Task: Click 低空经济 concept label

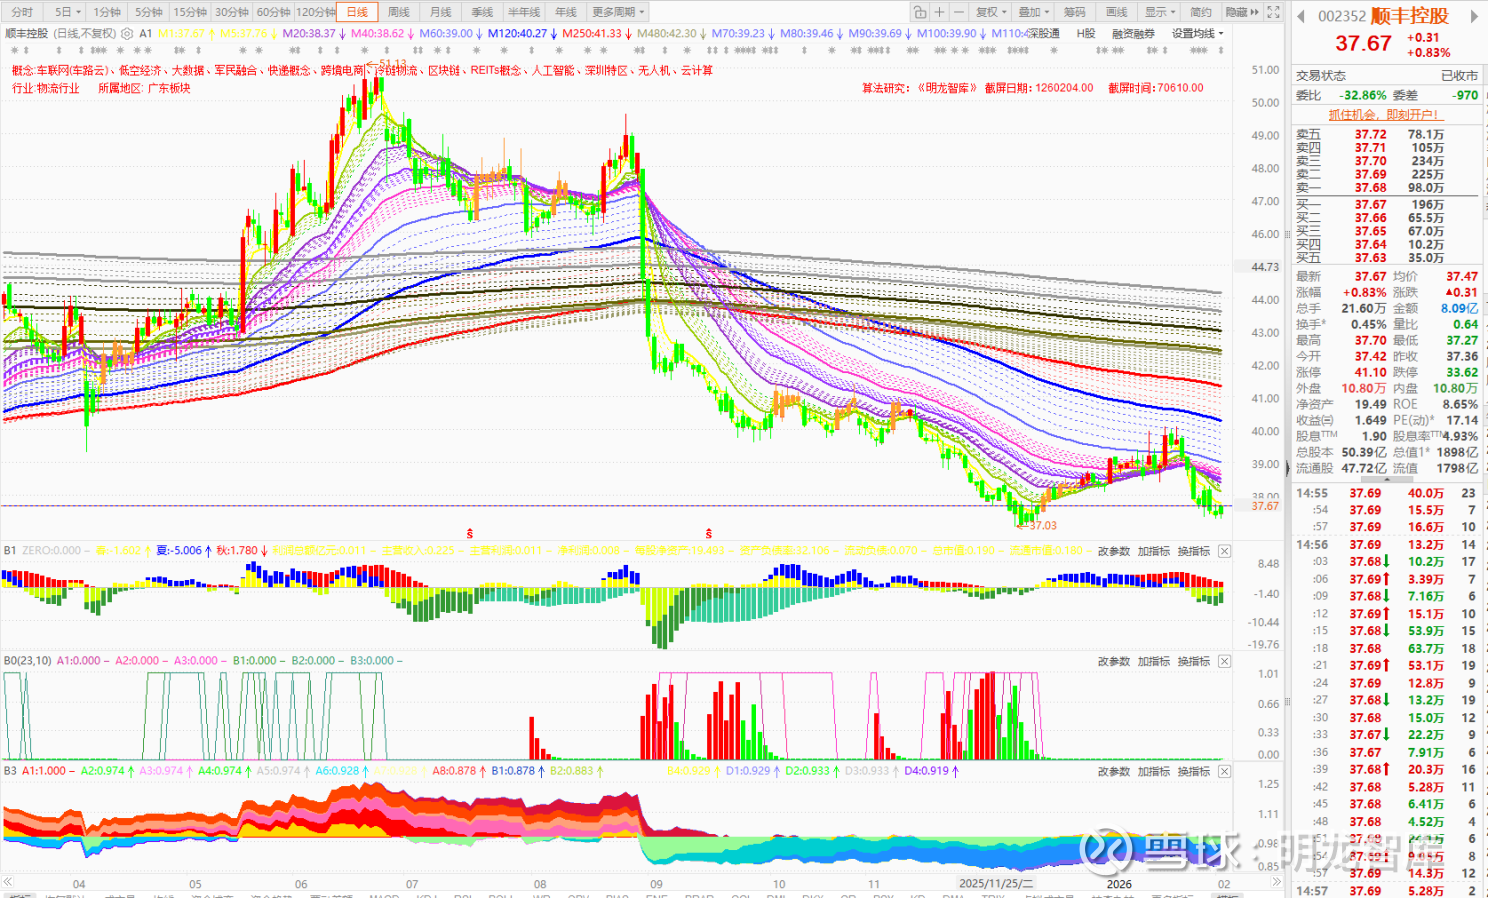Action: coord(139,71)
